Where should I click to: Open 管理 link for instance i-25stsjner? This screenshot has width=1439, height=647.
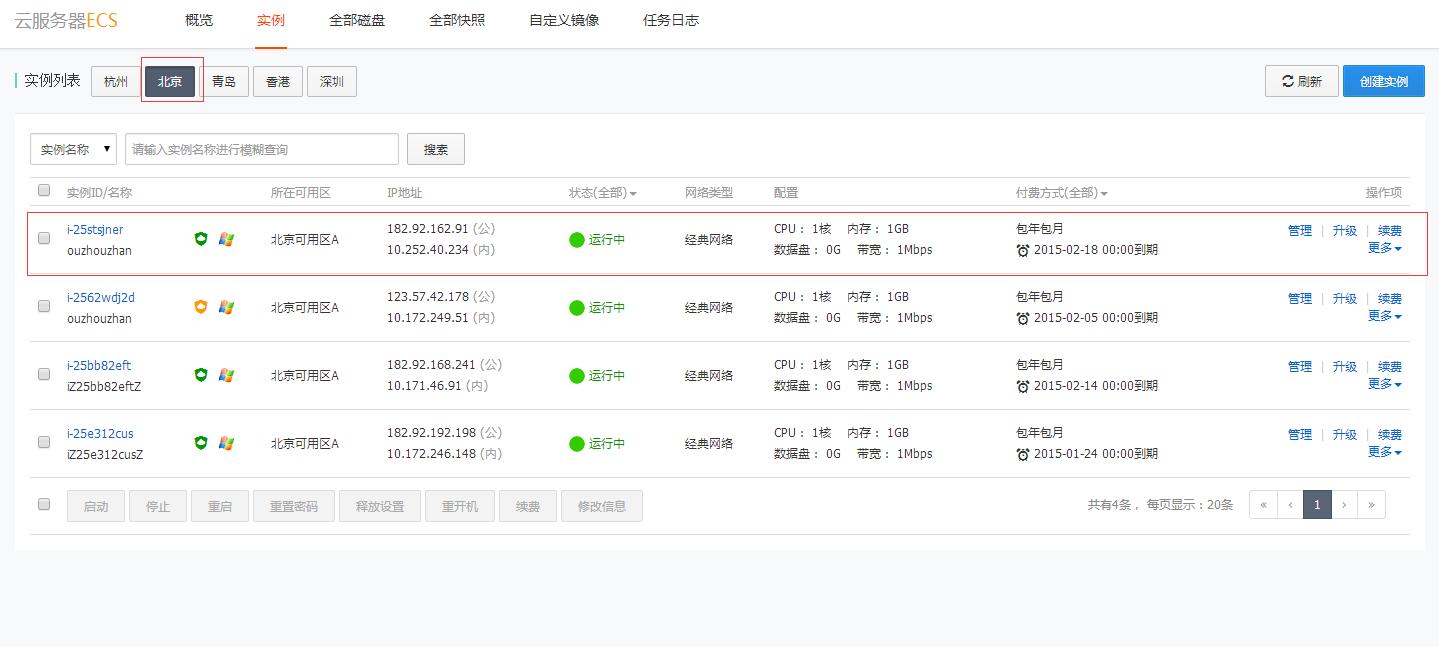click(x=1299, y=230)
